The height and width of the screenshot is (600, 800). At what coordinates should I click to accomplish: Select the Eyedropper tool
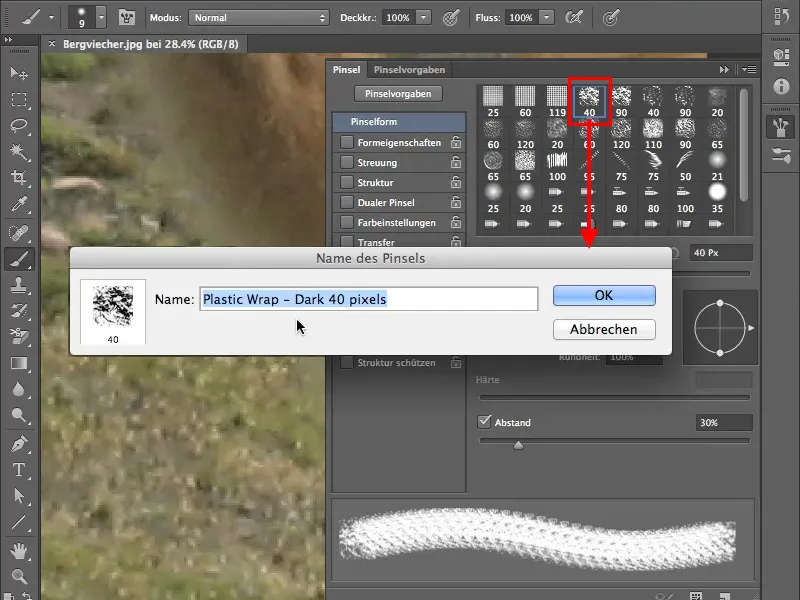click(19, 204)
